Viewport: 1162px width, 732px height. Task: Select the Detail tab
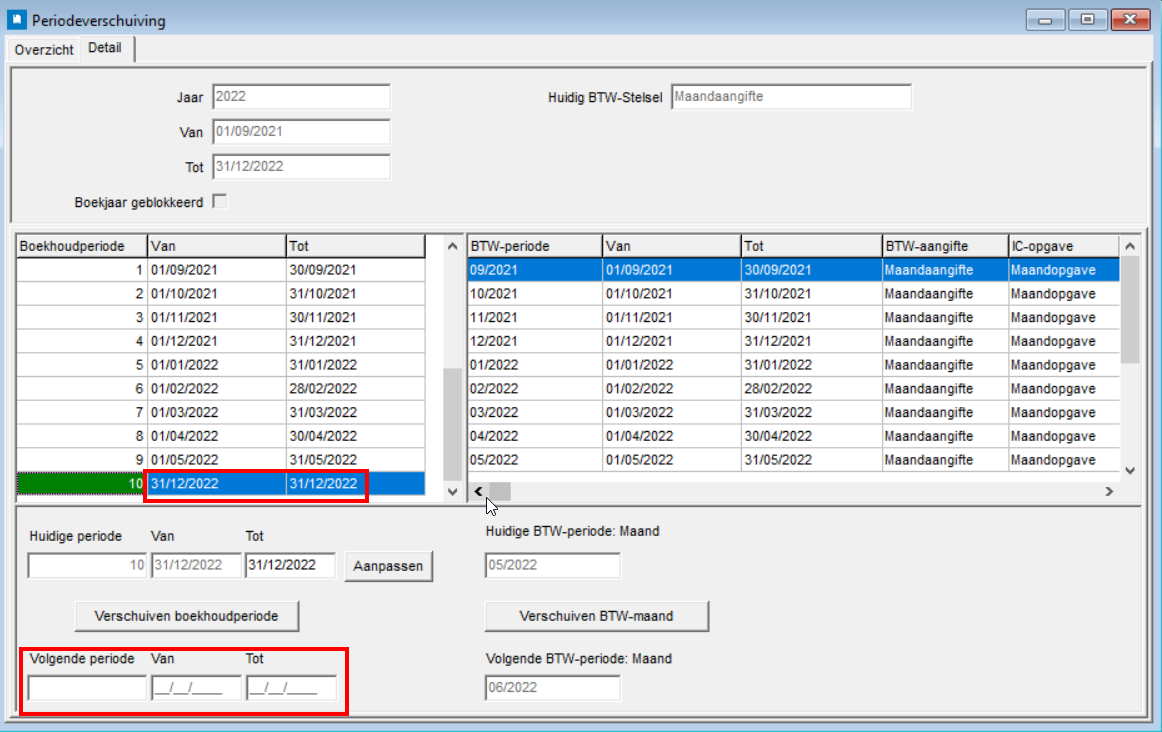point(105,48)
